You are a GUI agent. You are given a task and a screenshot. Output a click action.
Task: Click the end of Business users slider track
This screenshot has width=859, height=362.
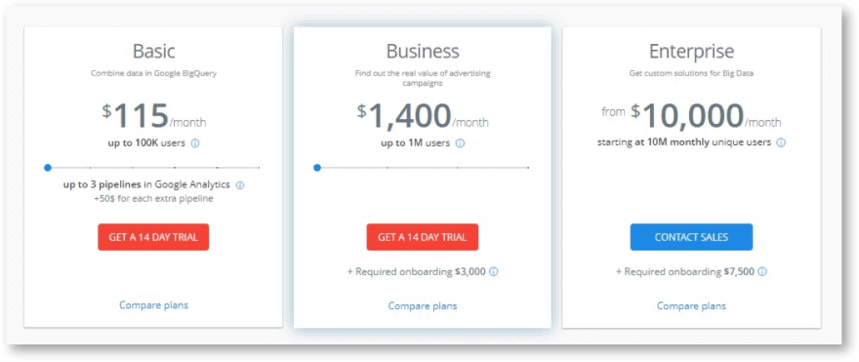[x=528, y=168]
